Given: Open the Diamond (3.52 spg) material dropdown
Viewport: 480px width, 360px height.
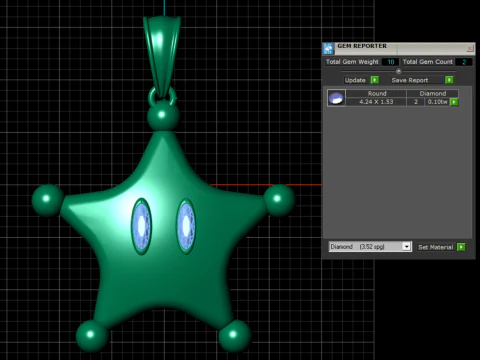Looking at the screenshot, I should (370, 247).
